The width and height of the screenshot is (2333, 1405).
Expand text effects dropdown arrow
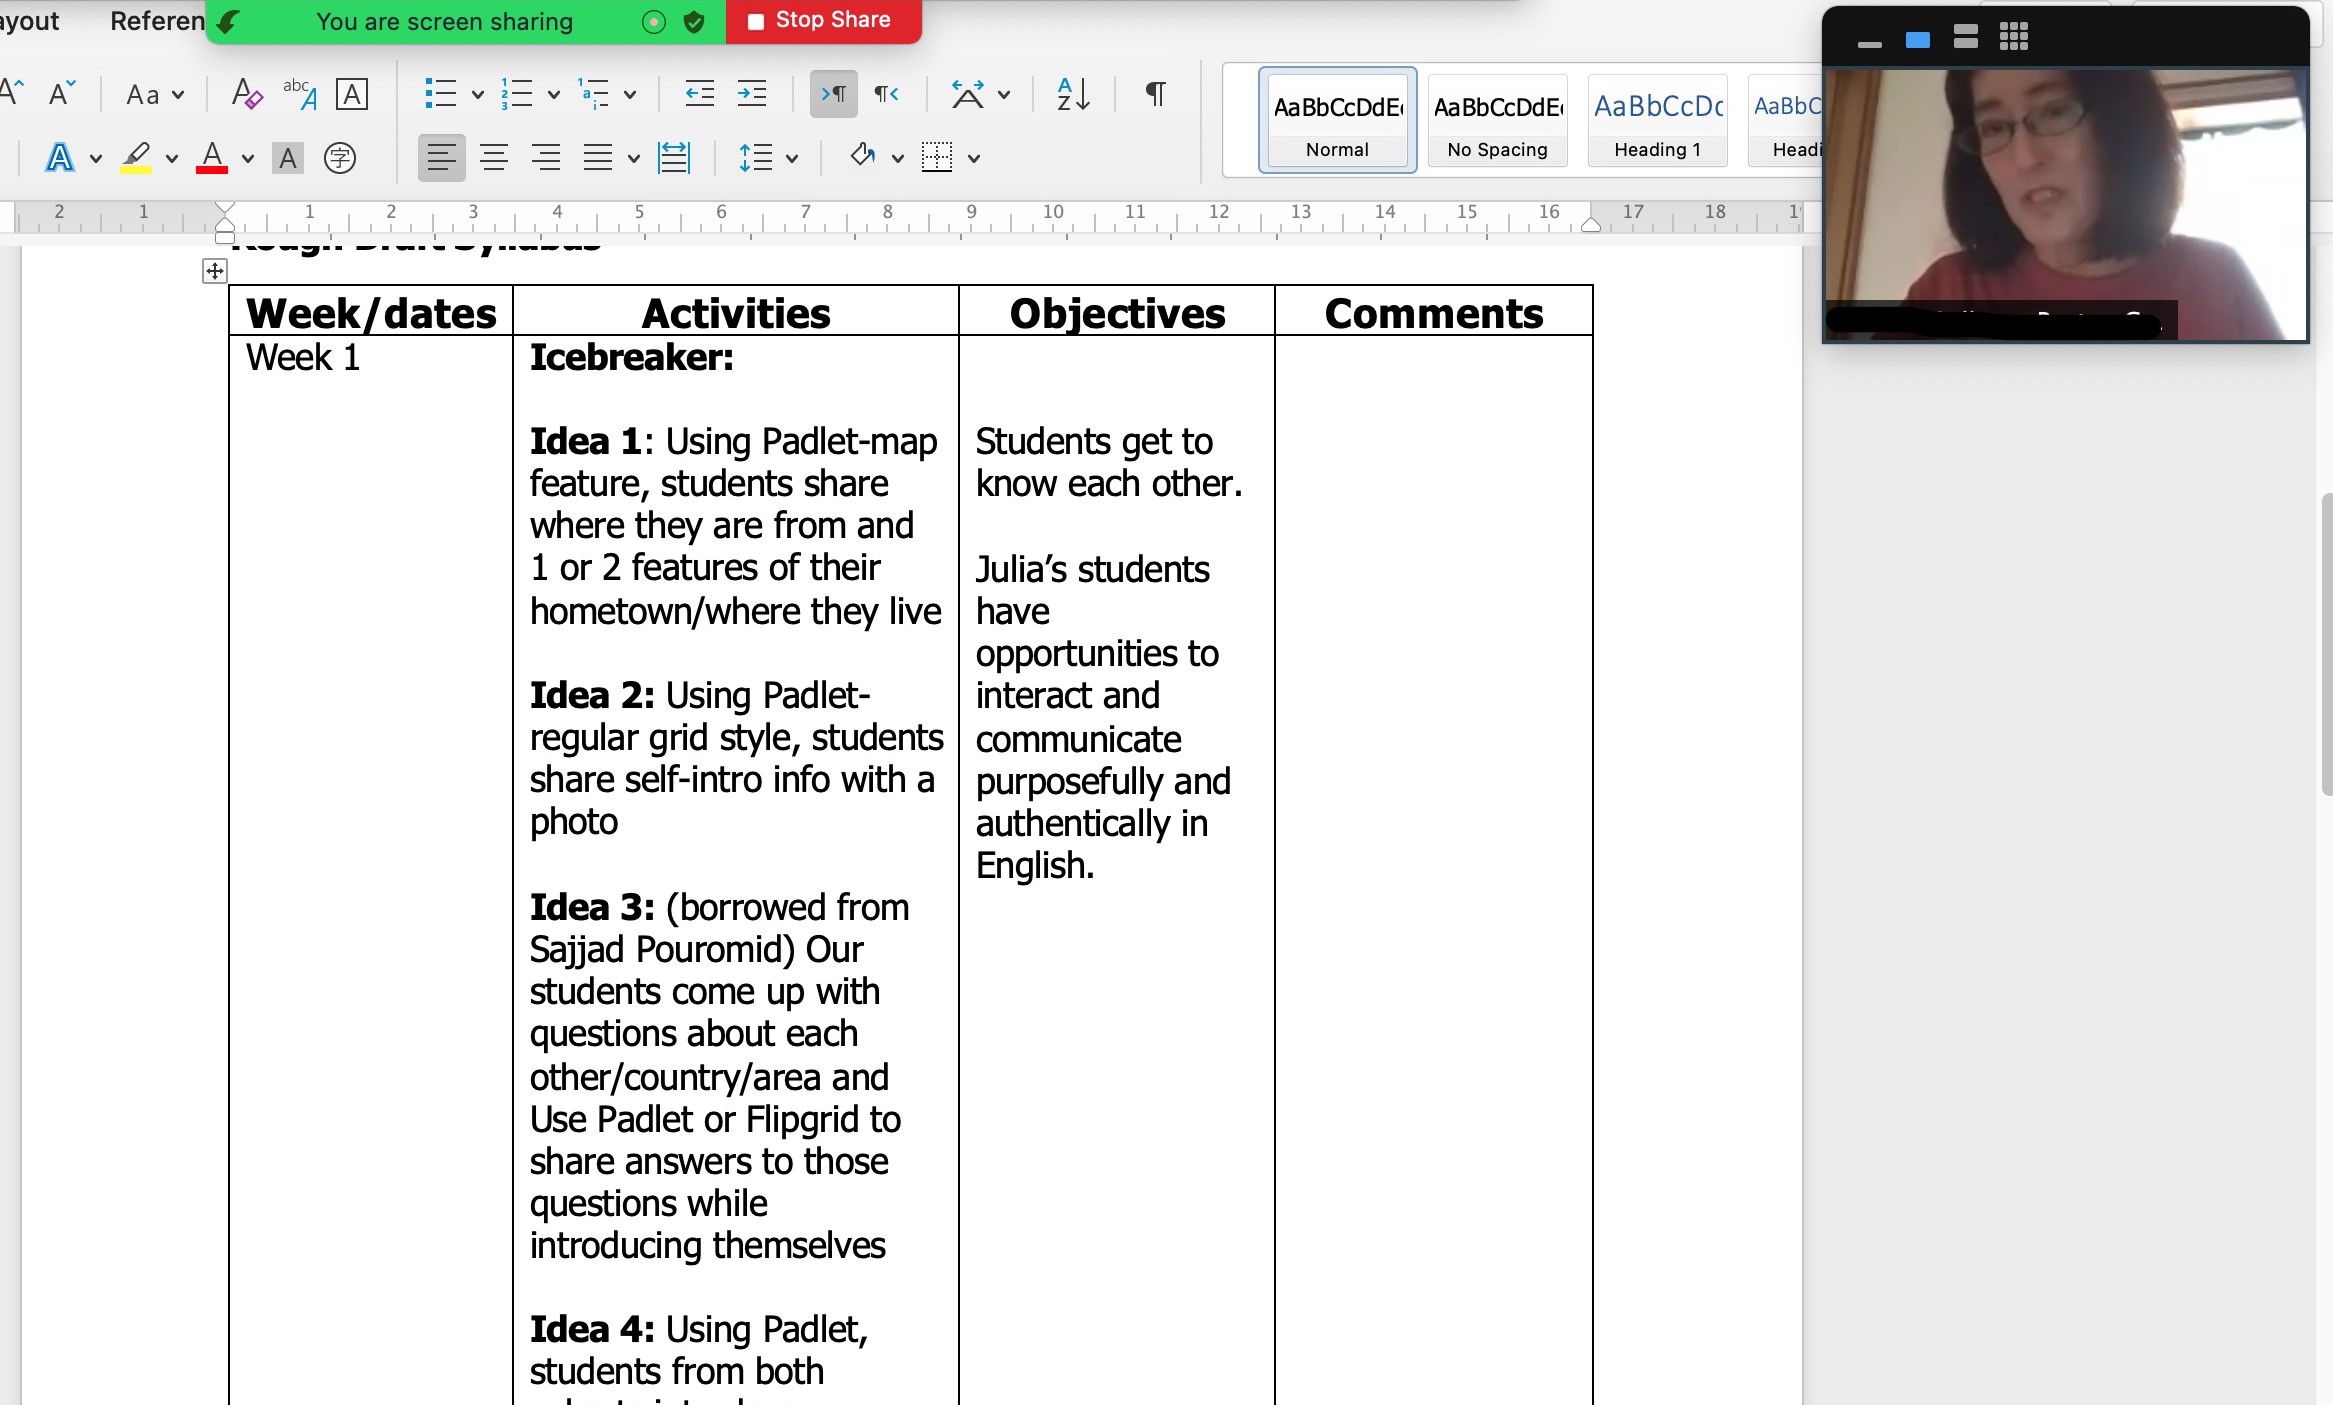click(x=96, y=158)
